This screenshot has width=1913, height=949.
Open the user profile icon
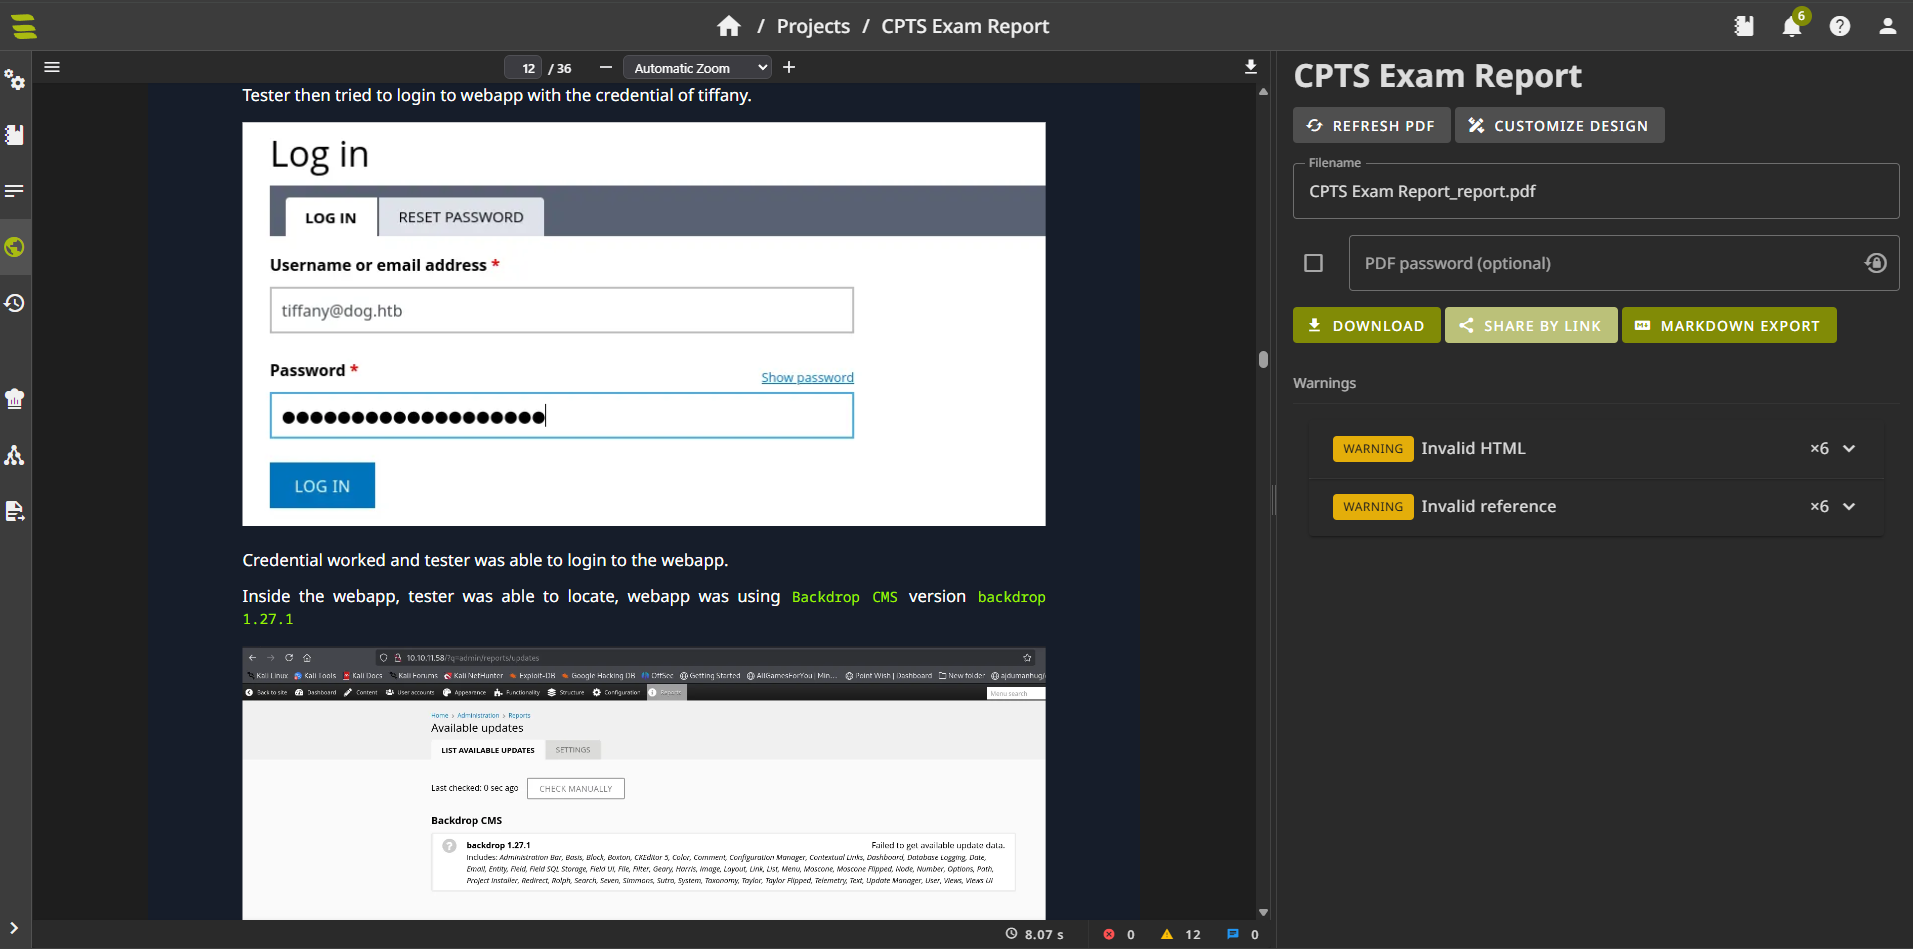[x=1887, y=26]
